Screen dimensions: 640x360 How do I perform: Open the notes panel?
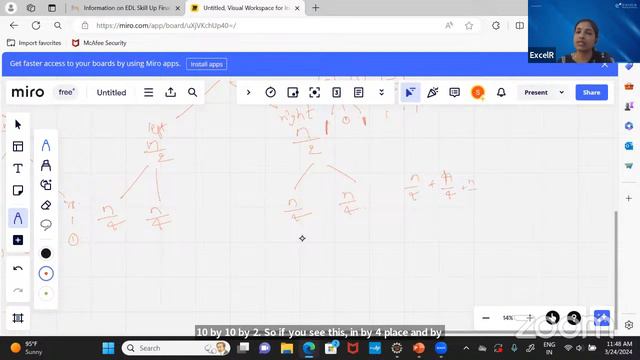pos(359,93)
